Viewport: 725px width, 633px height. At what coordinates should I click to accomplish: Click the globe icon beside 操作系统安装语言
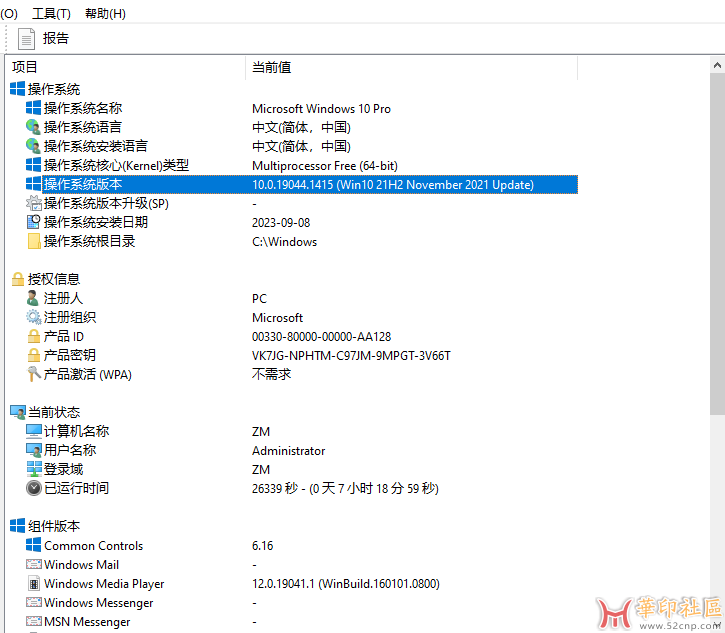33,146
